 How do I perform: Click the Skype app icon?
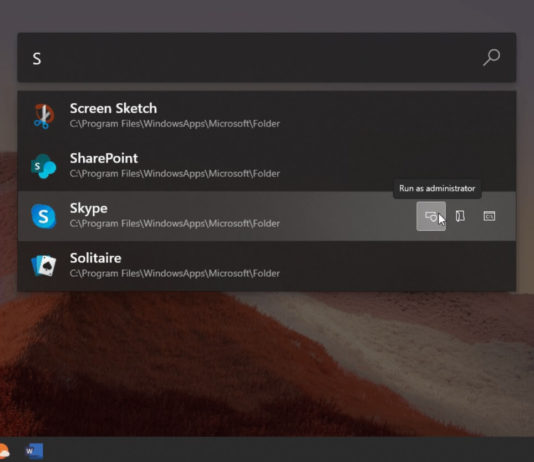click(x=44, y=216)
